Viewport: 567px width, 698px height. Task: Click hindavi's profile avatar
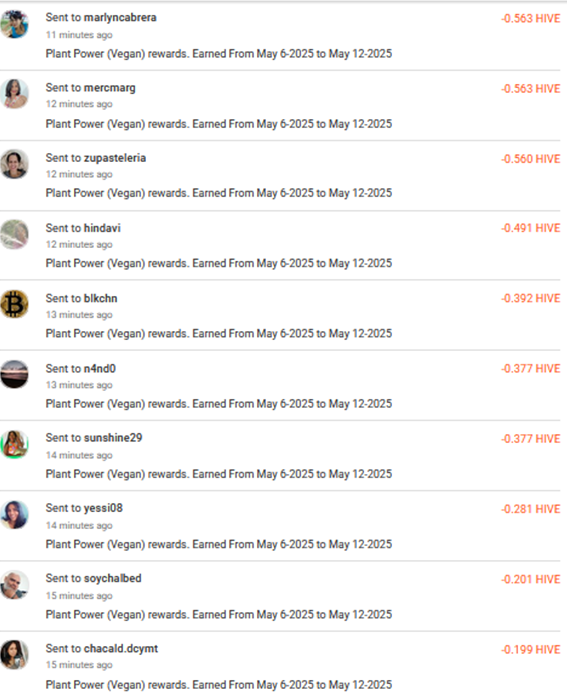[x=14, y=234]
